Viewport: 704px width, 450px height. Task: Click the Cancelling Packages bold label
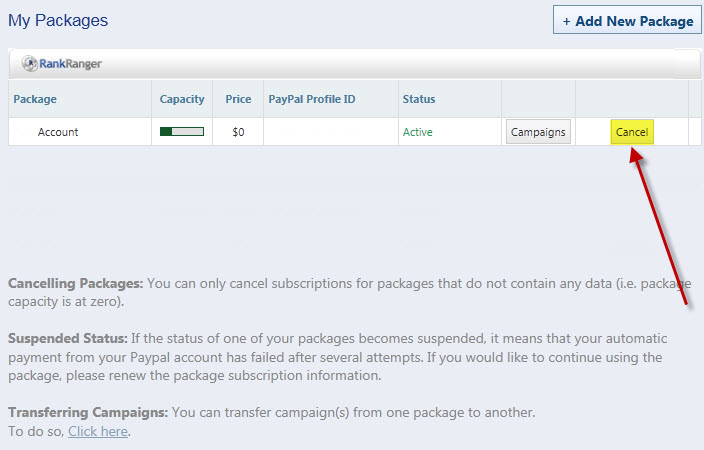76,284
